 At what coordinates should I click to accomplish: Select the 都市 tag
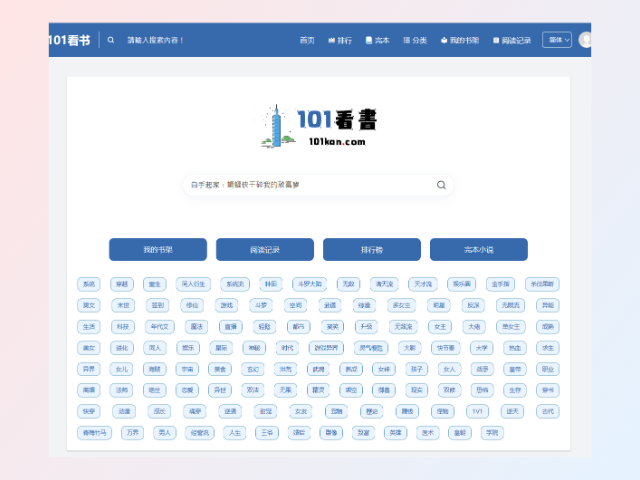[x=299, y=327]
